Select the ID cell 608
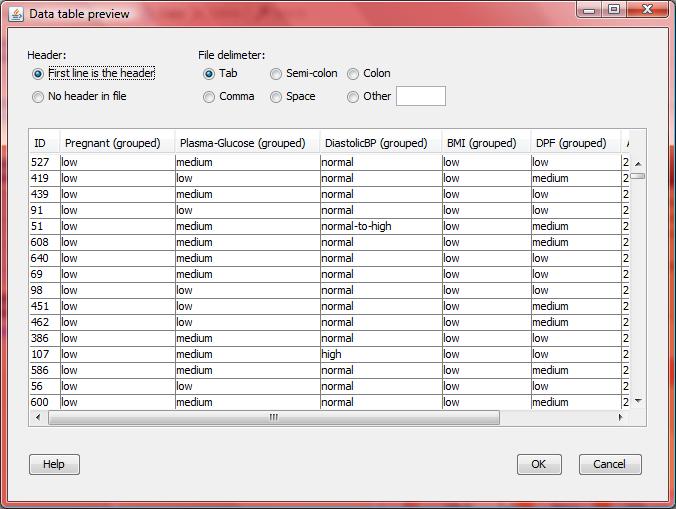Image resolution: width=676 pixels, height=509 pixels. [x=45, y=242]
